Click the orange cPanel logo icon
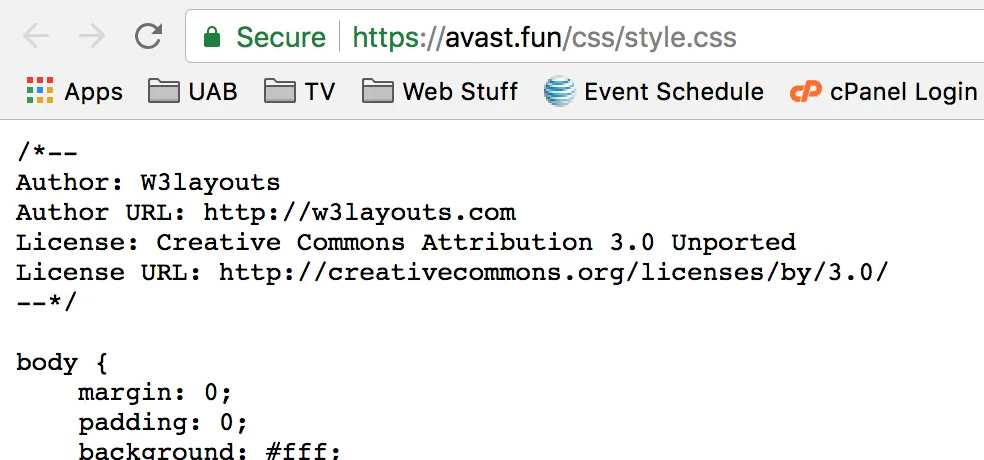 point(805,92)
